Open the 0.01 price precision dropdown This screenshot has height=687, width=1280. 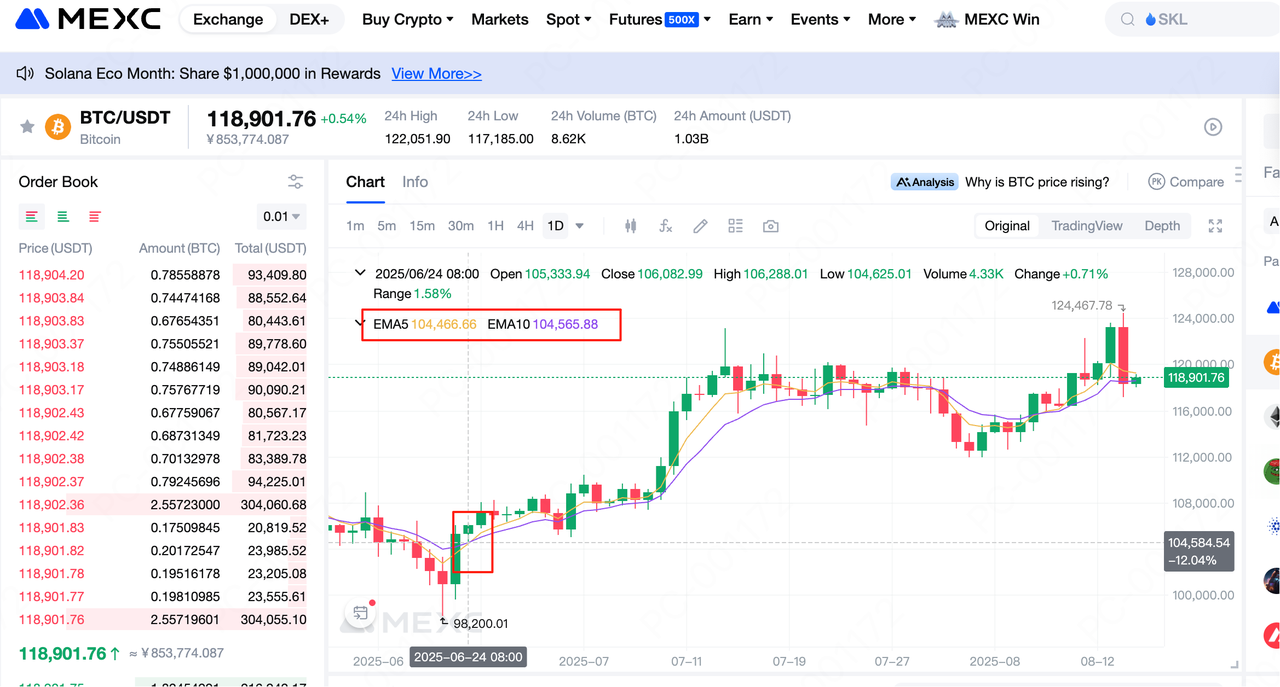point(282,216)
